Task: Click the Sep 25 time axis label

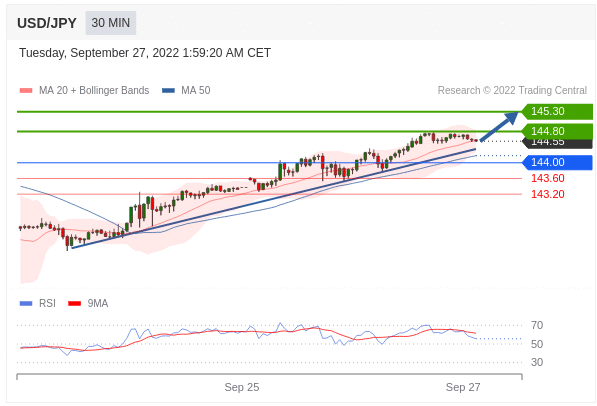Action: coord(242,387)
